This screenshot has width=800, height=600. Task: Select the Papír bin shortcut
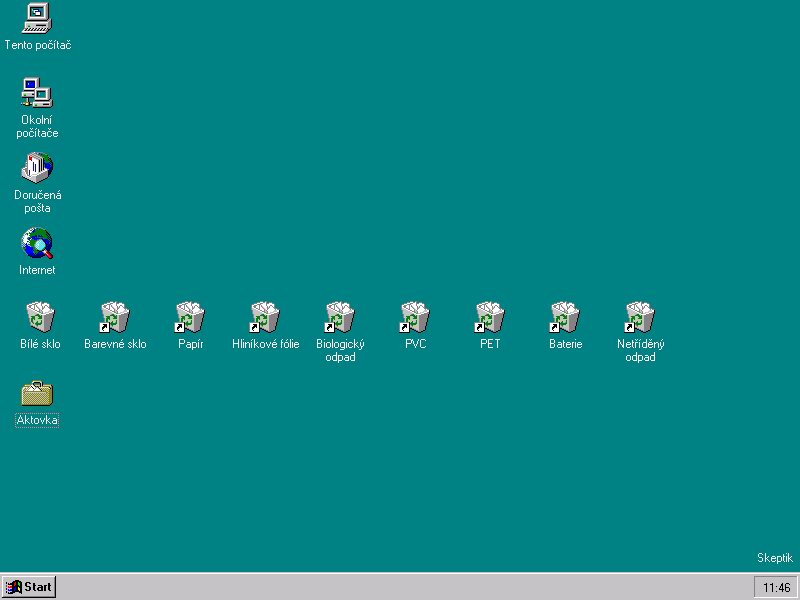(190, 317)
